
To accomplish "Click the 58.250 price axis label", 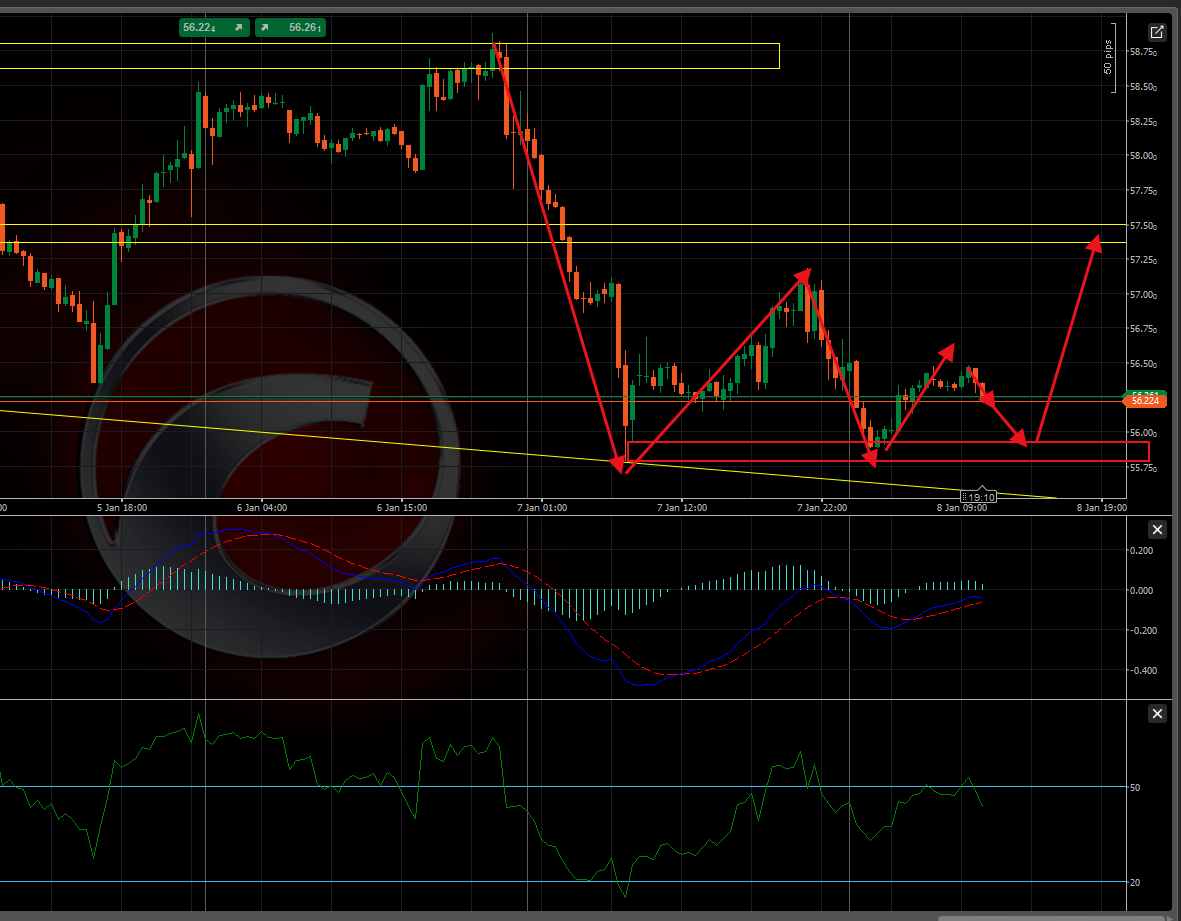I will pyautogui.click(x=1143, y=121).
